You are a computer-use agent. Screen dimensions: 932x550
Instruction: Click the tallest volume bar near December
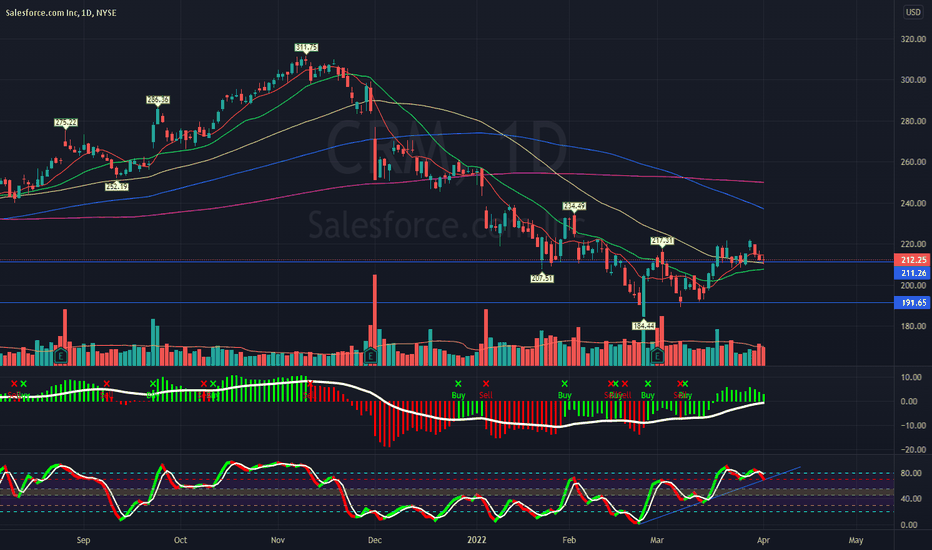375,320
